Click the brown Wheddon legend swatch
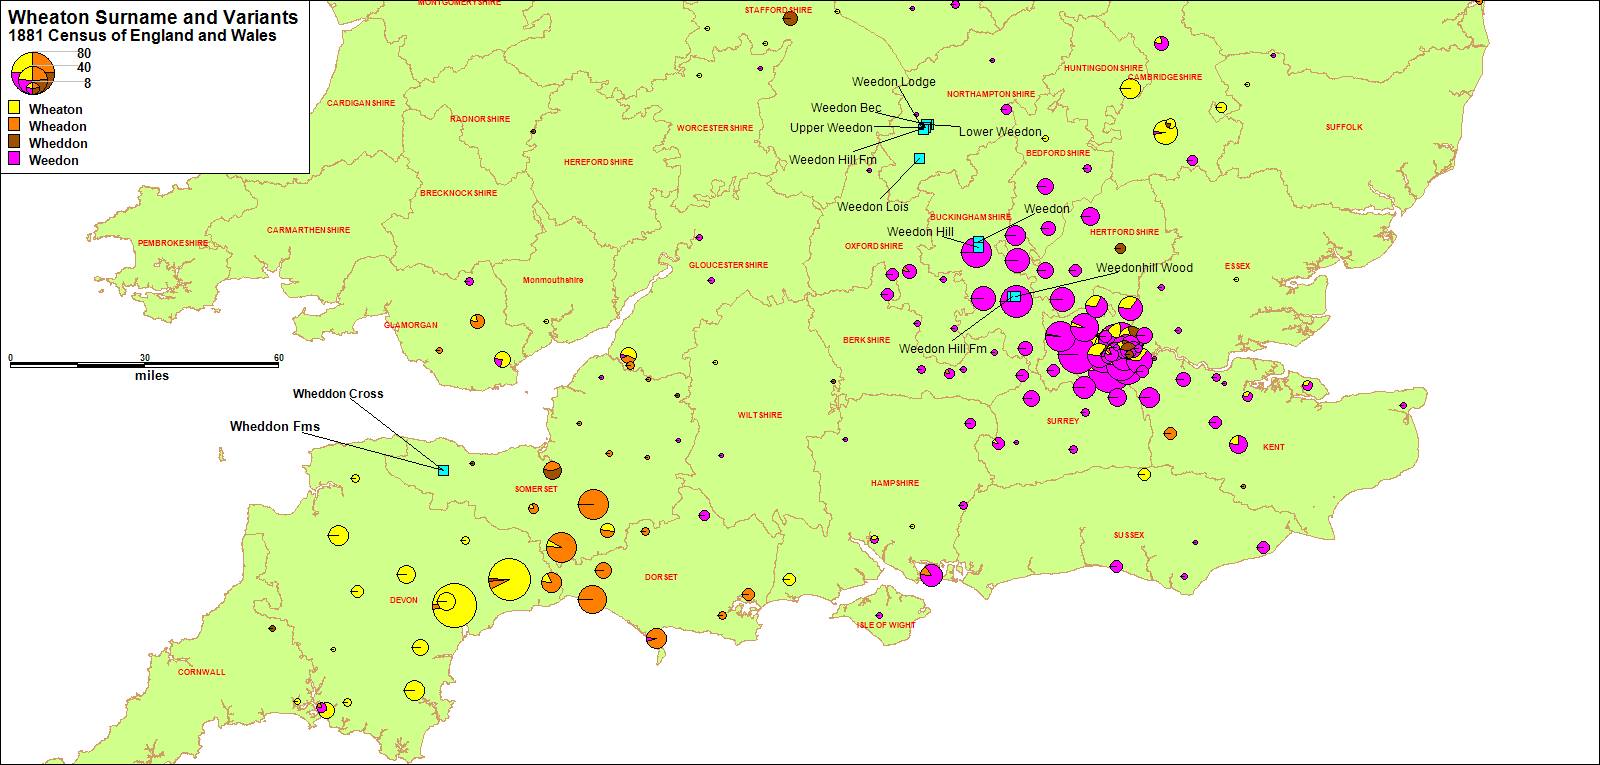 point(15,142)
